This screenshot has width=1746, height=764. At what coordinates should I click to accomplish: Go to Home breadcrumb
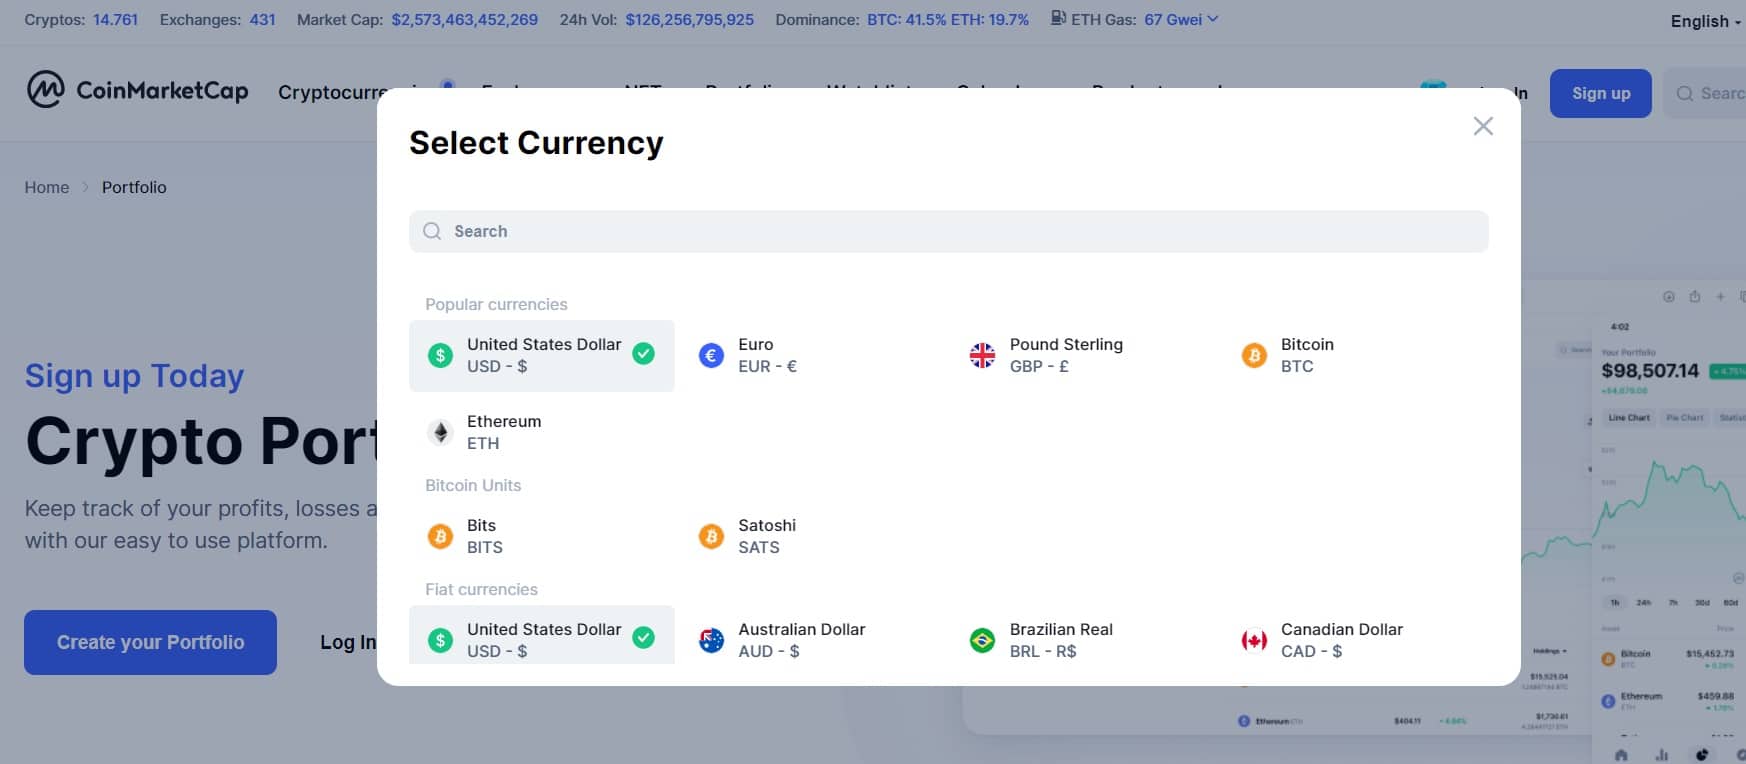[47, 187]
